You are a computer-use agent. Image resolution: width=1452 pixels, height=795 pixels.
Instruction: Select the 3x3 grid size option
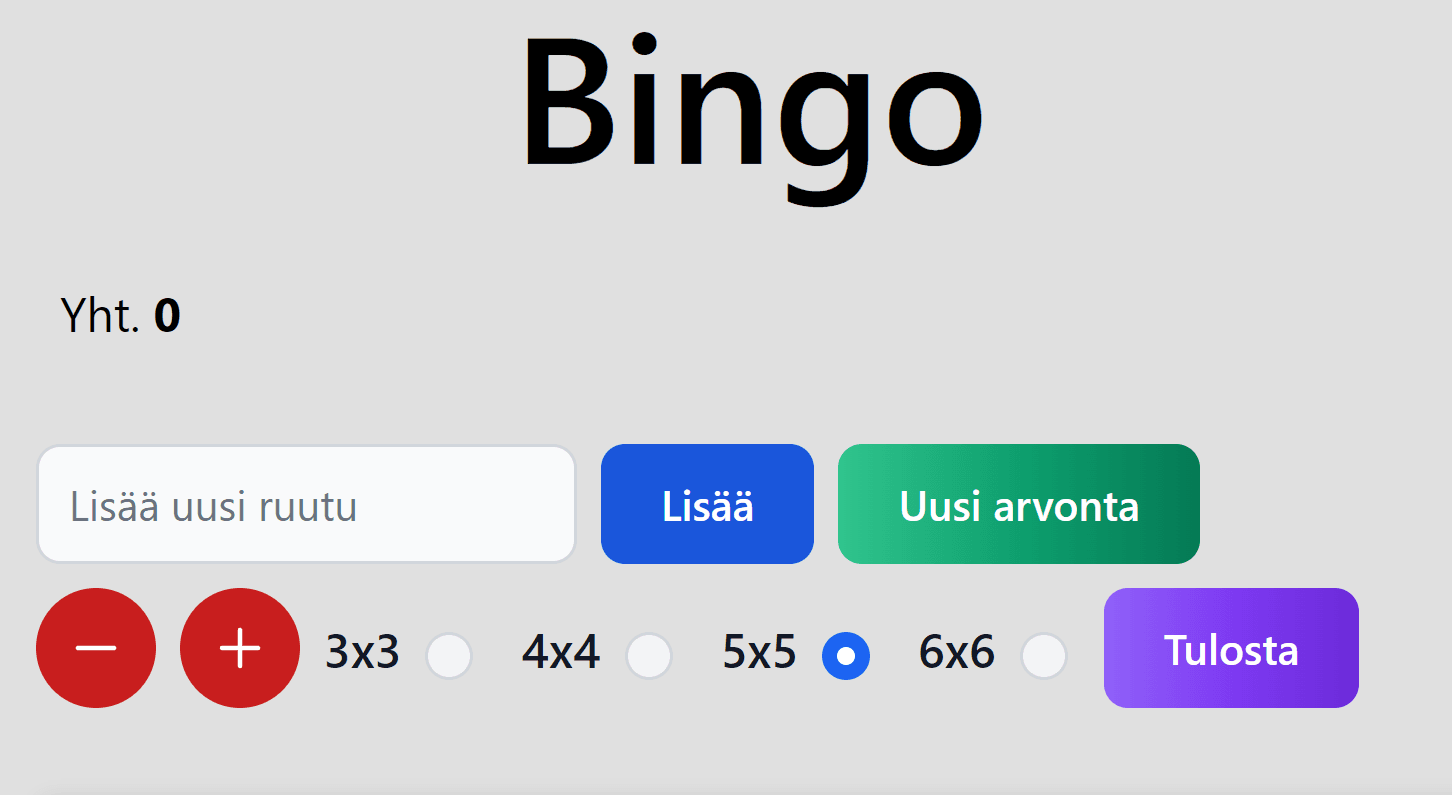(x=449, y=656)
